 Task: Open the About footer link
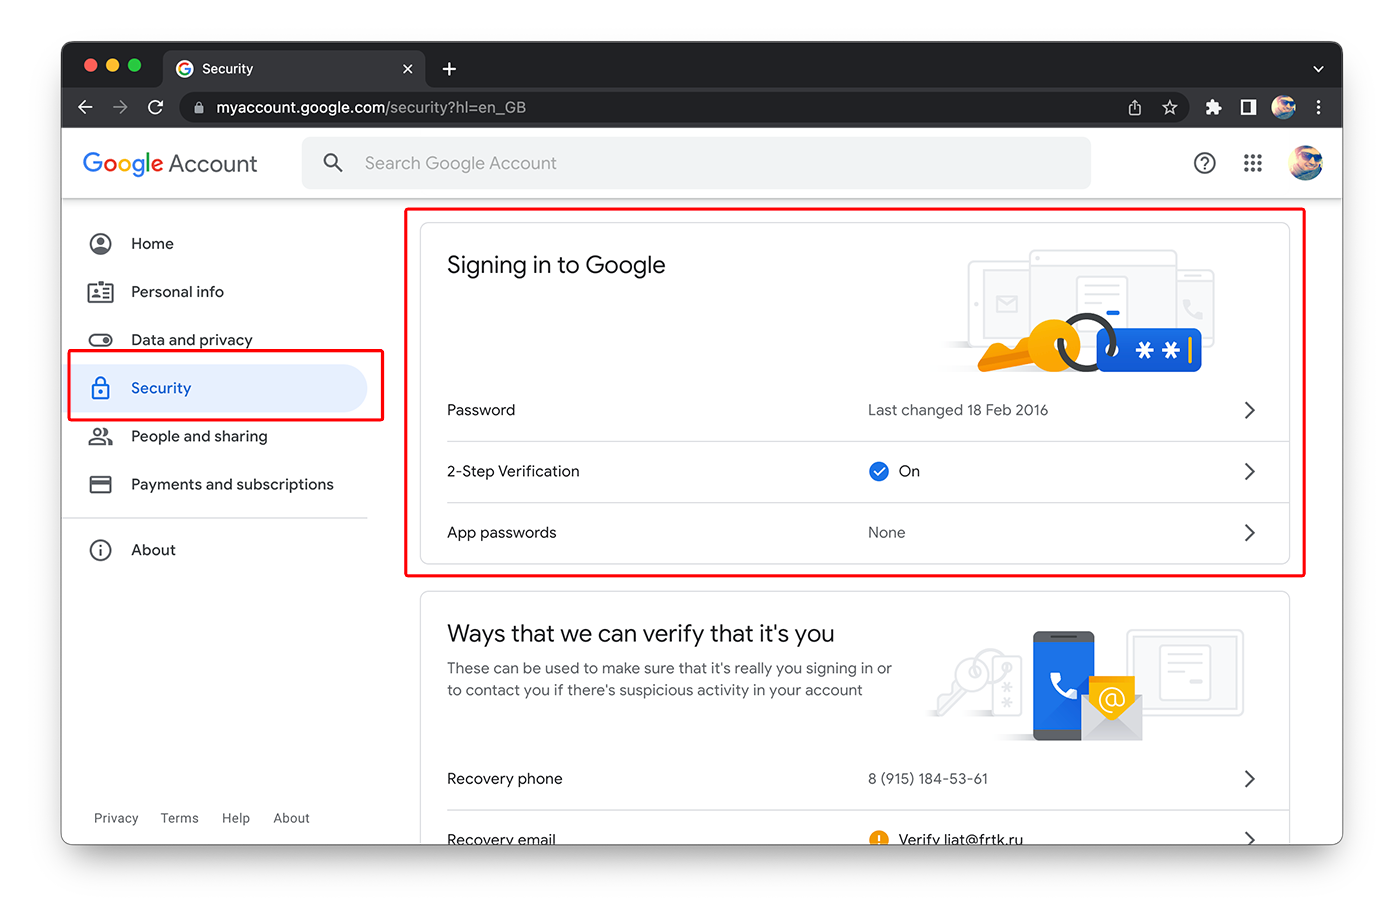point(292,818)
